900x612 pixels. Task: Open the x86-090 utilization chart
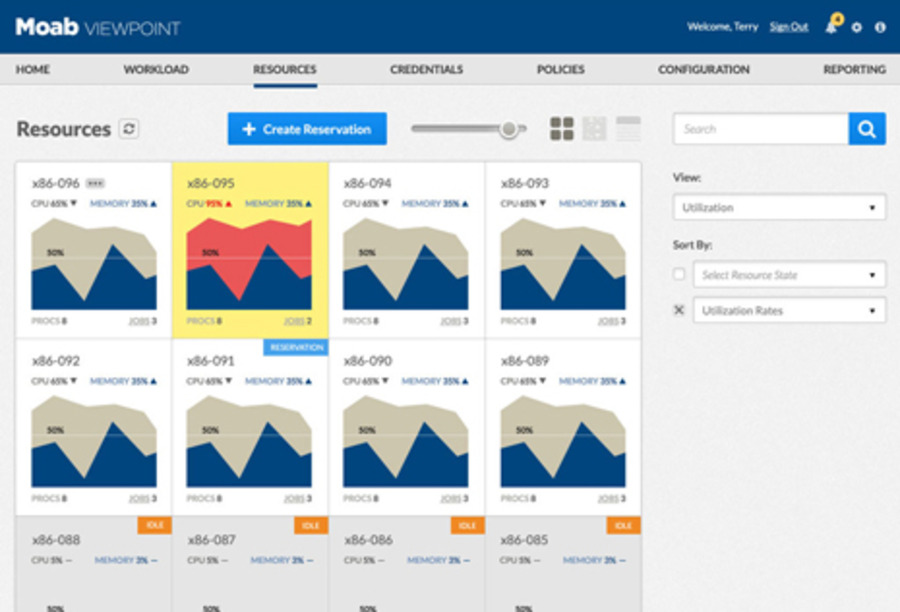(406, 441)
